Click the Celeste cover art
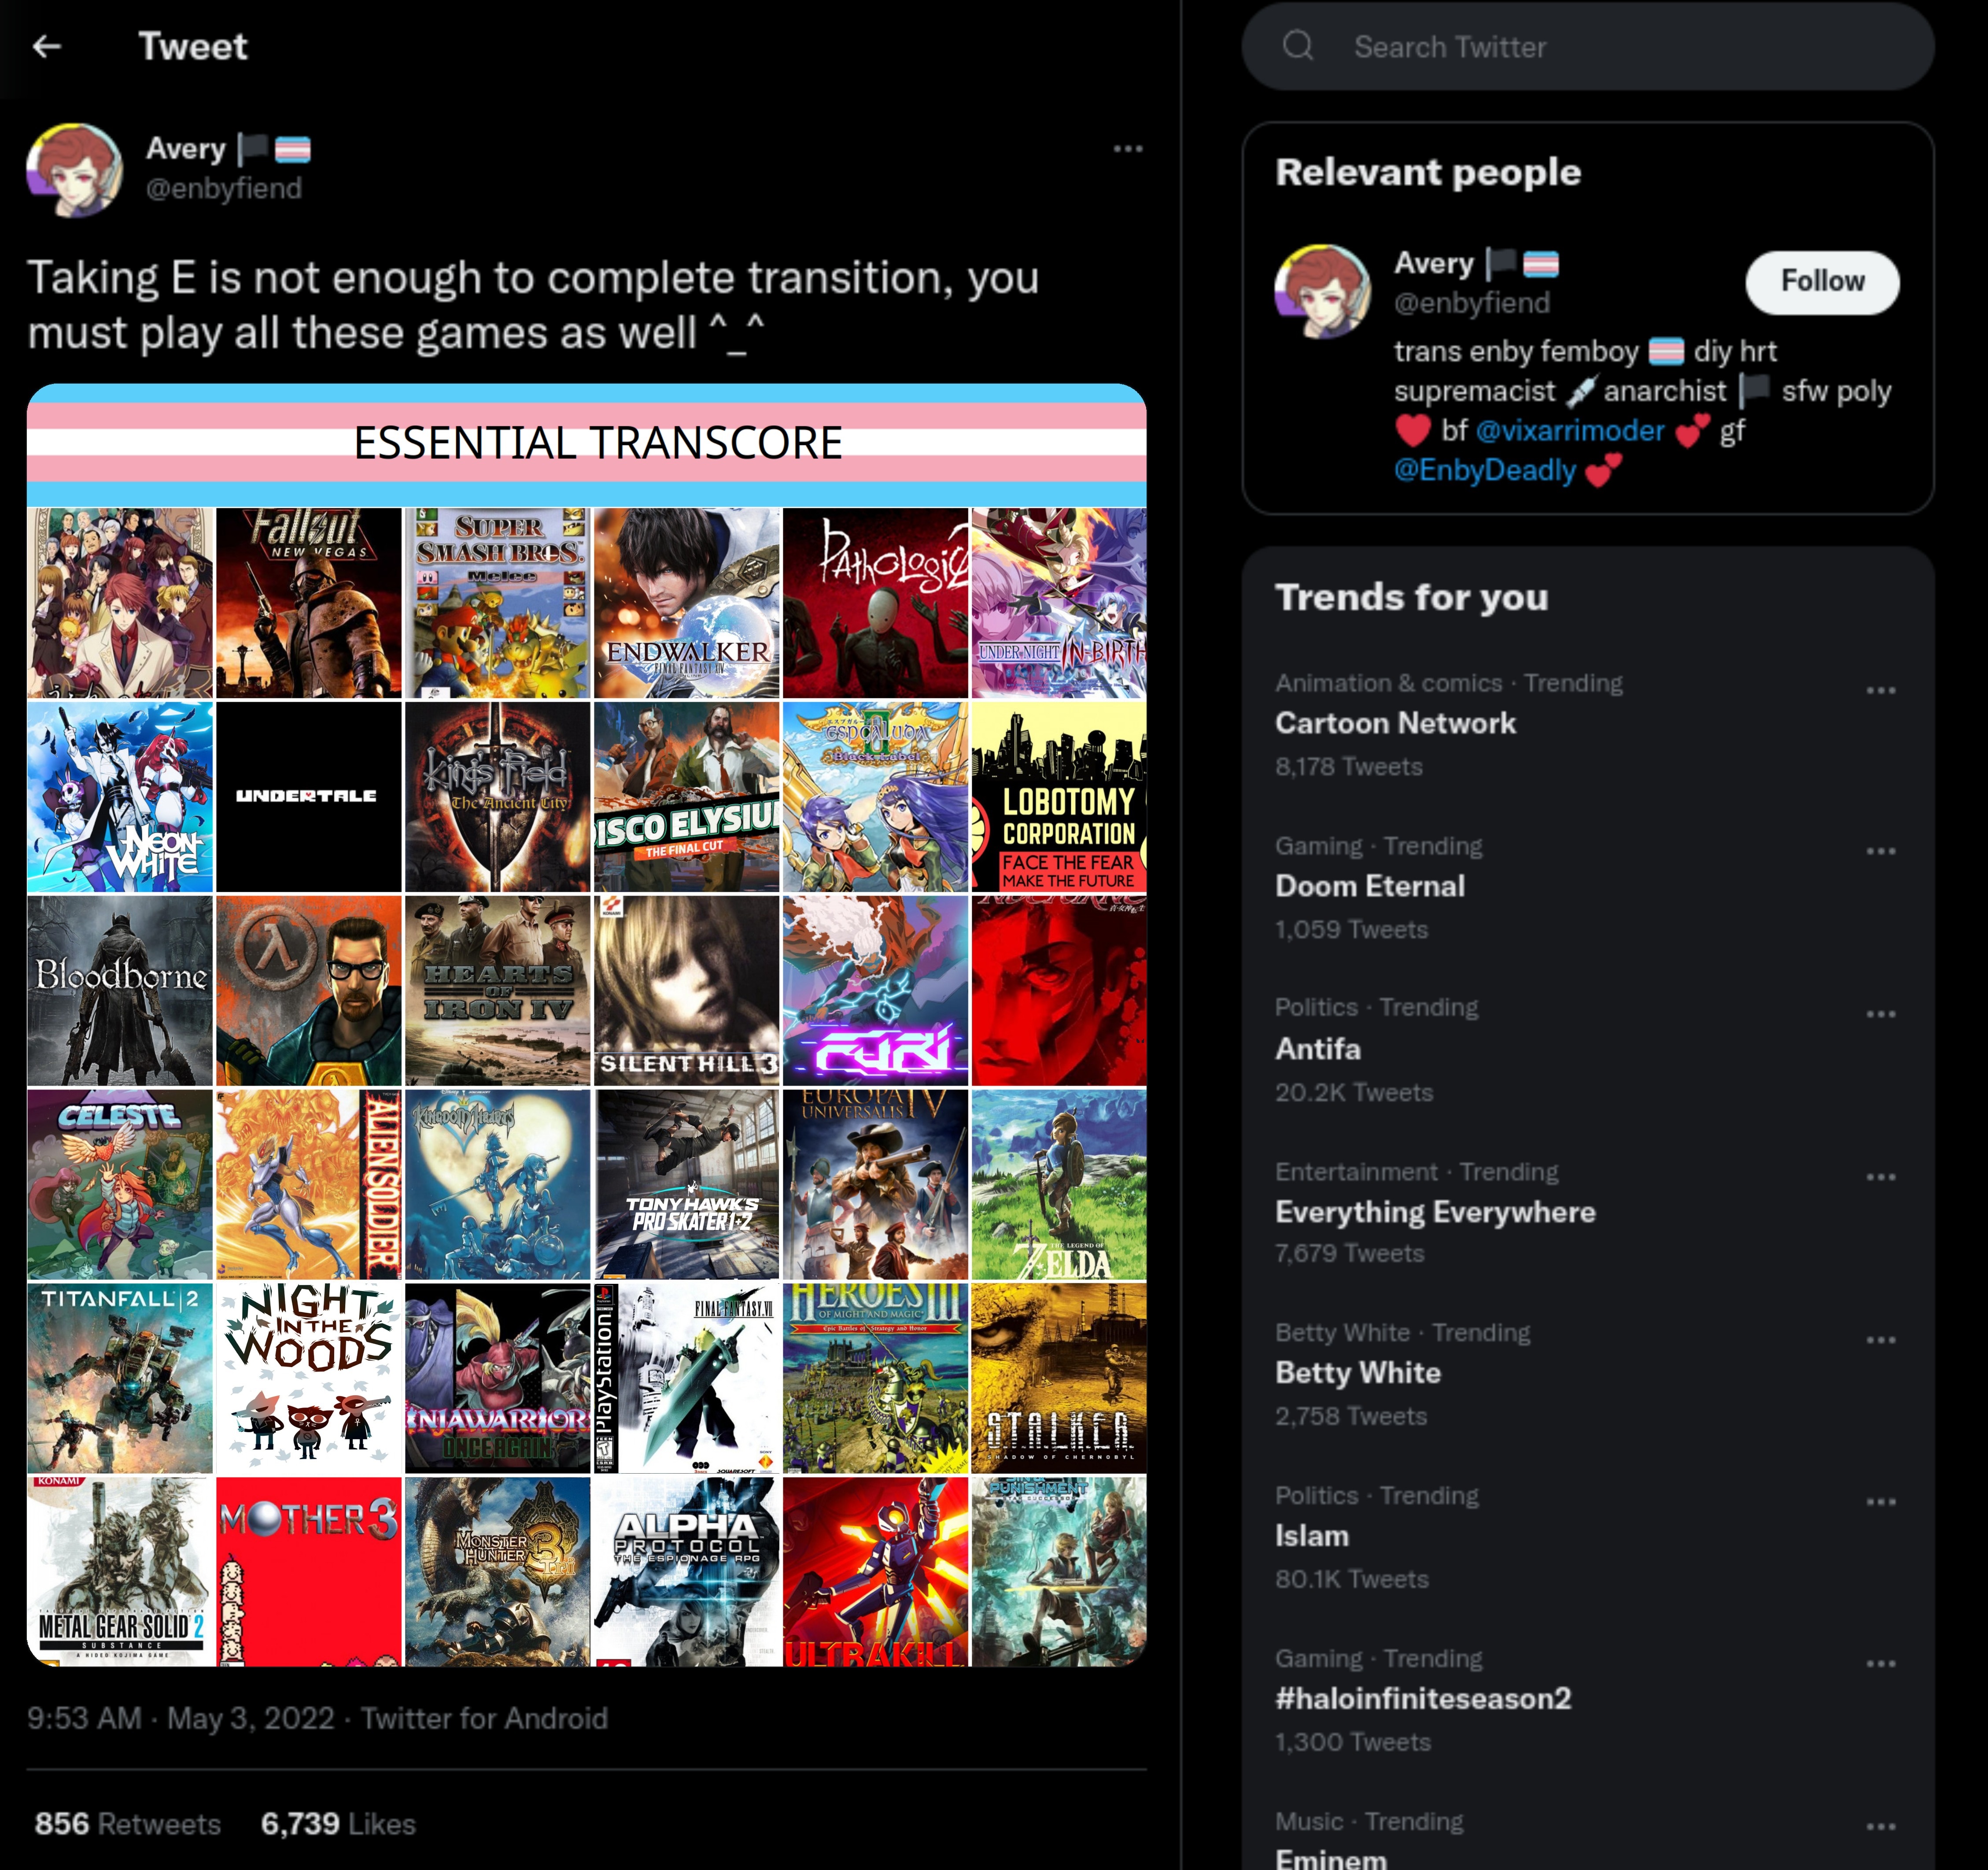The image size is (1988, 1870). (120, 1184)
